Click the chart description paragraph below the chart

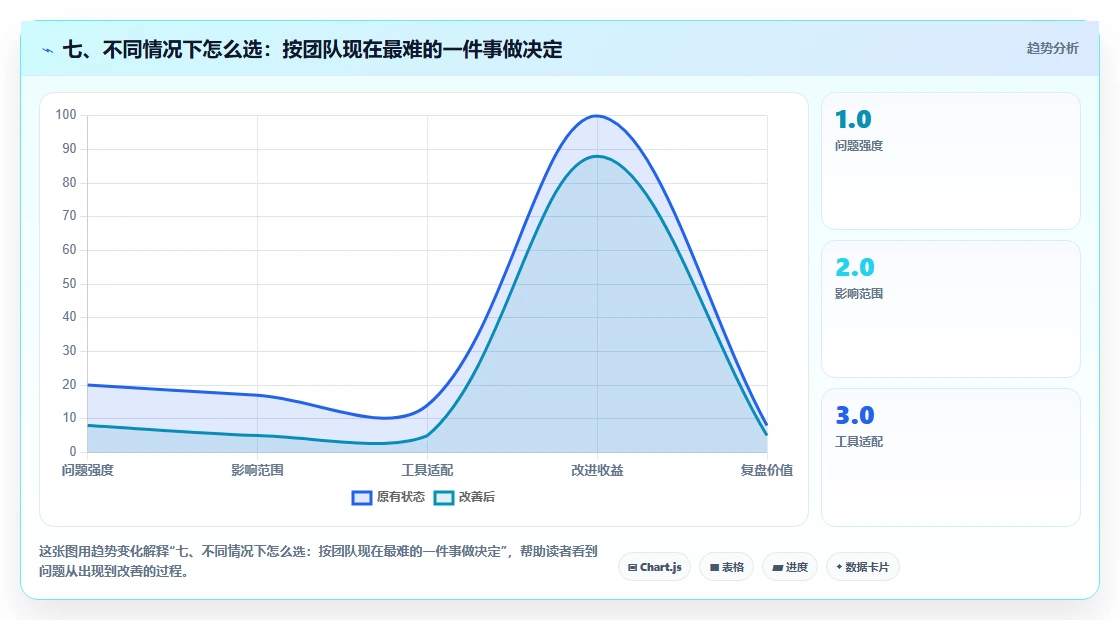(318, 561)
